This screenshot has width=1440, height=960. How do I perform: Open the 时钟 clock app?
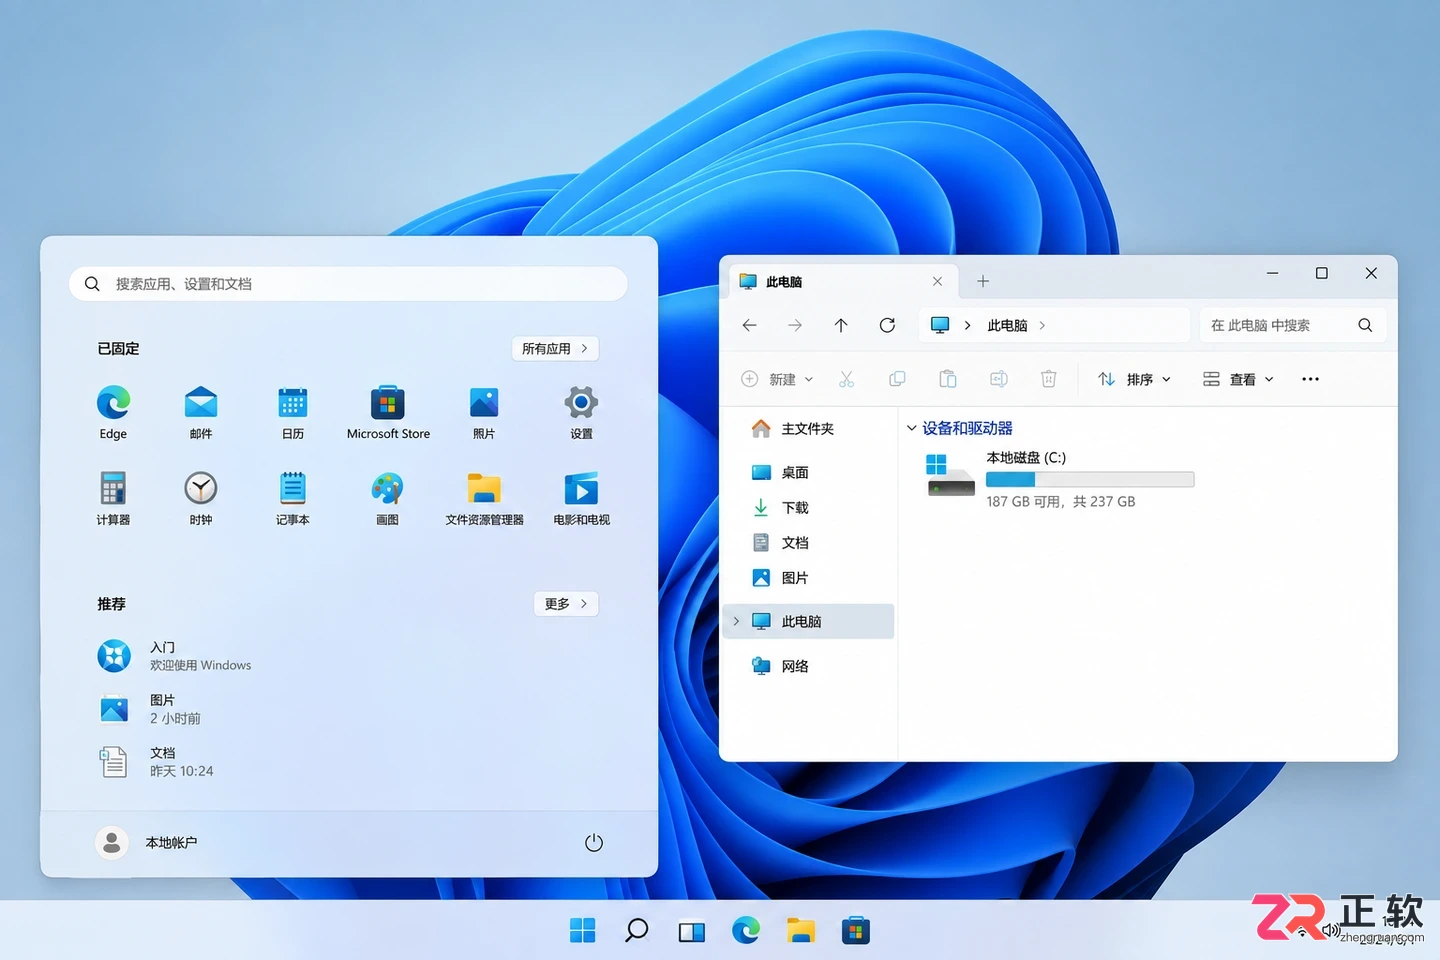pos(201,498)
